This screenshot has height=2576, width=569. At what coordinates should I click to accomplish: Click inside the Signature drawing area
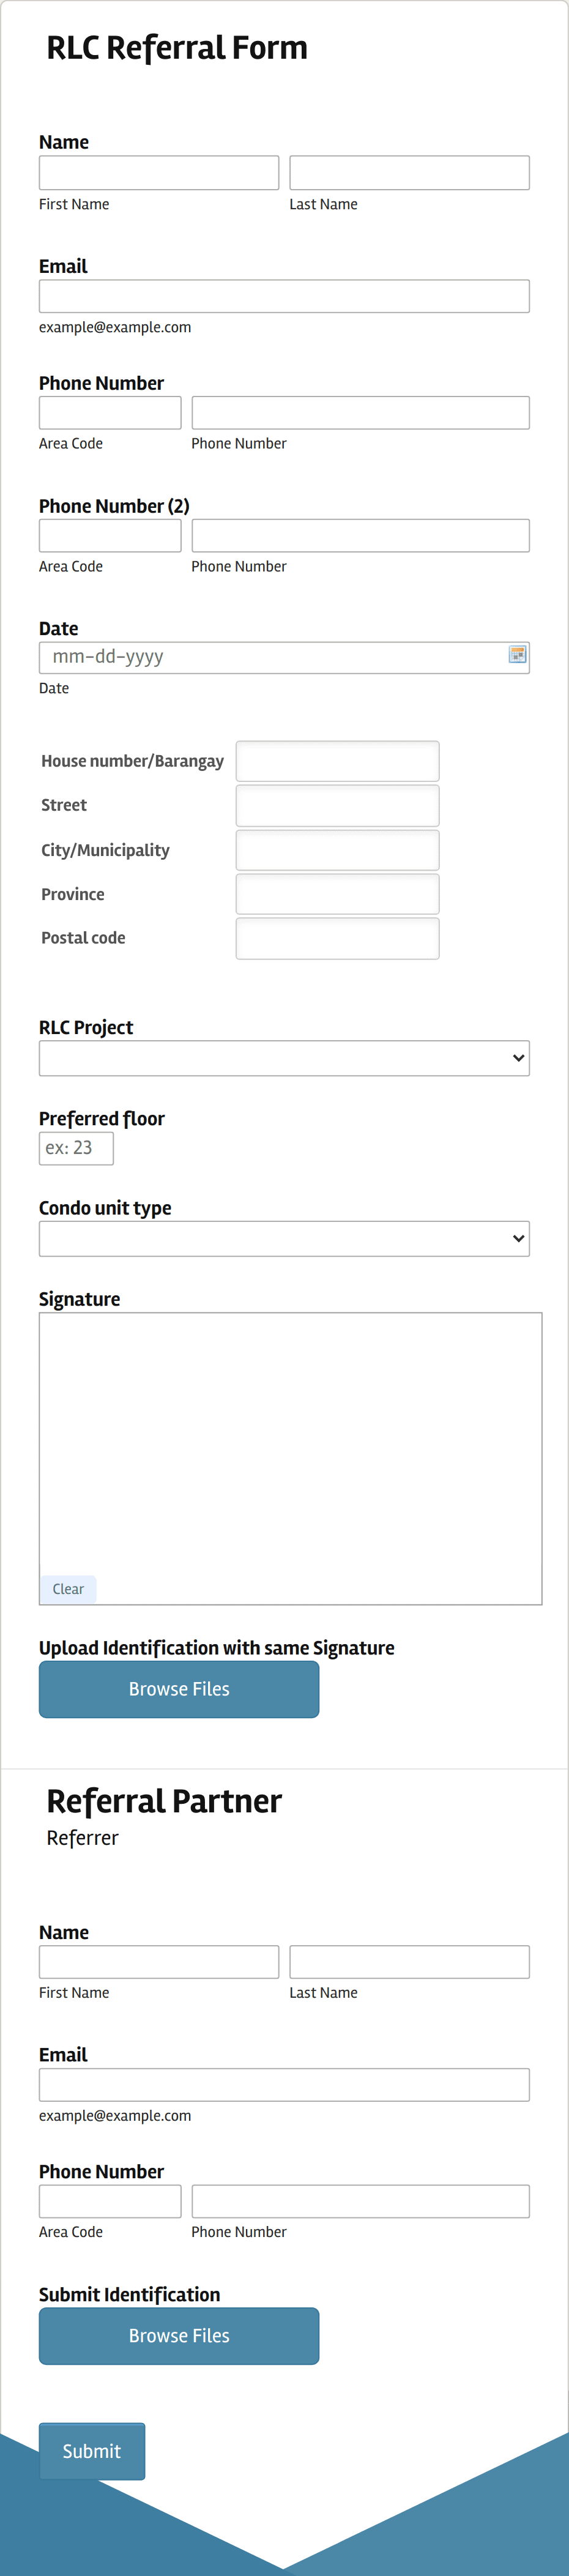(x=290, y=1440)
